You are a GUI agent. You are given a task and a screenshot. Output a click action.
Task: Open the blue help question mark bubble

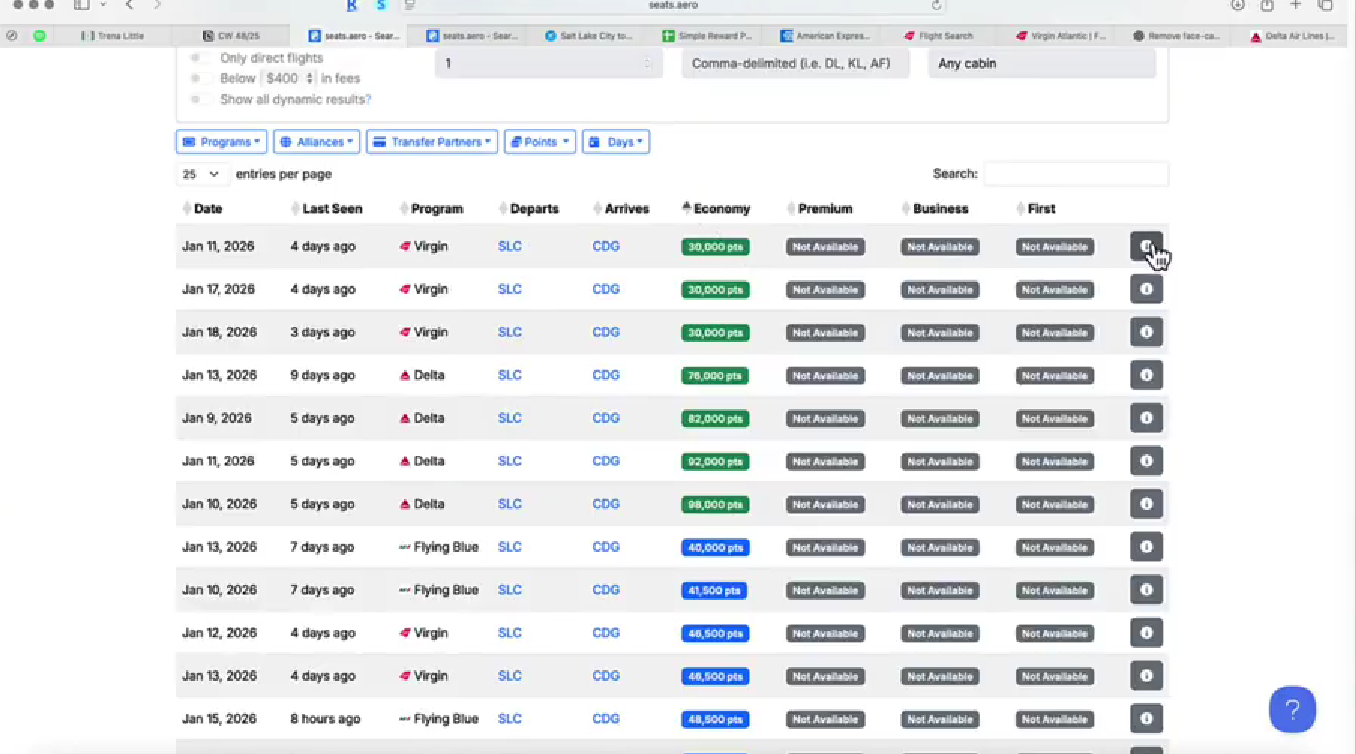[1292, 709]
